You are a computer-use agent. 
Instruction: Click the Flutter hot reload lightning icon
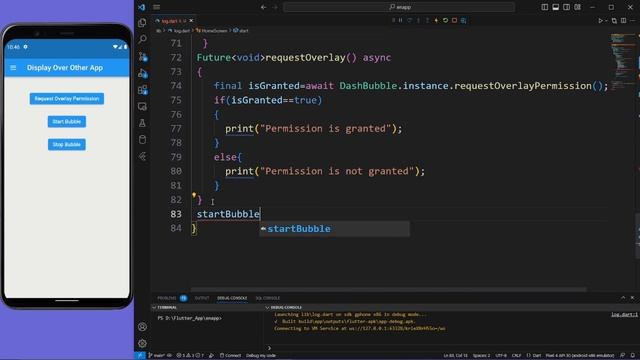pyautogui.click(x=436, y=20)
